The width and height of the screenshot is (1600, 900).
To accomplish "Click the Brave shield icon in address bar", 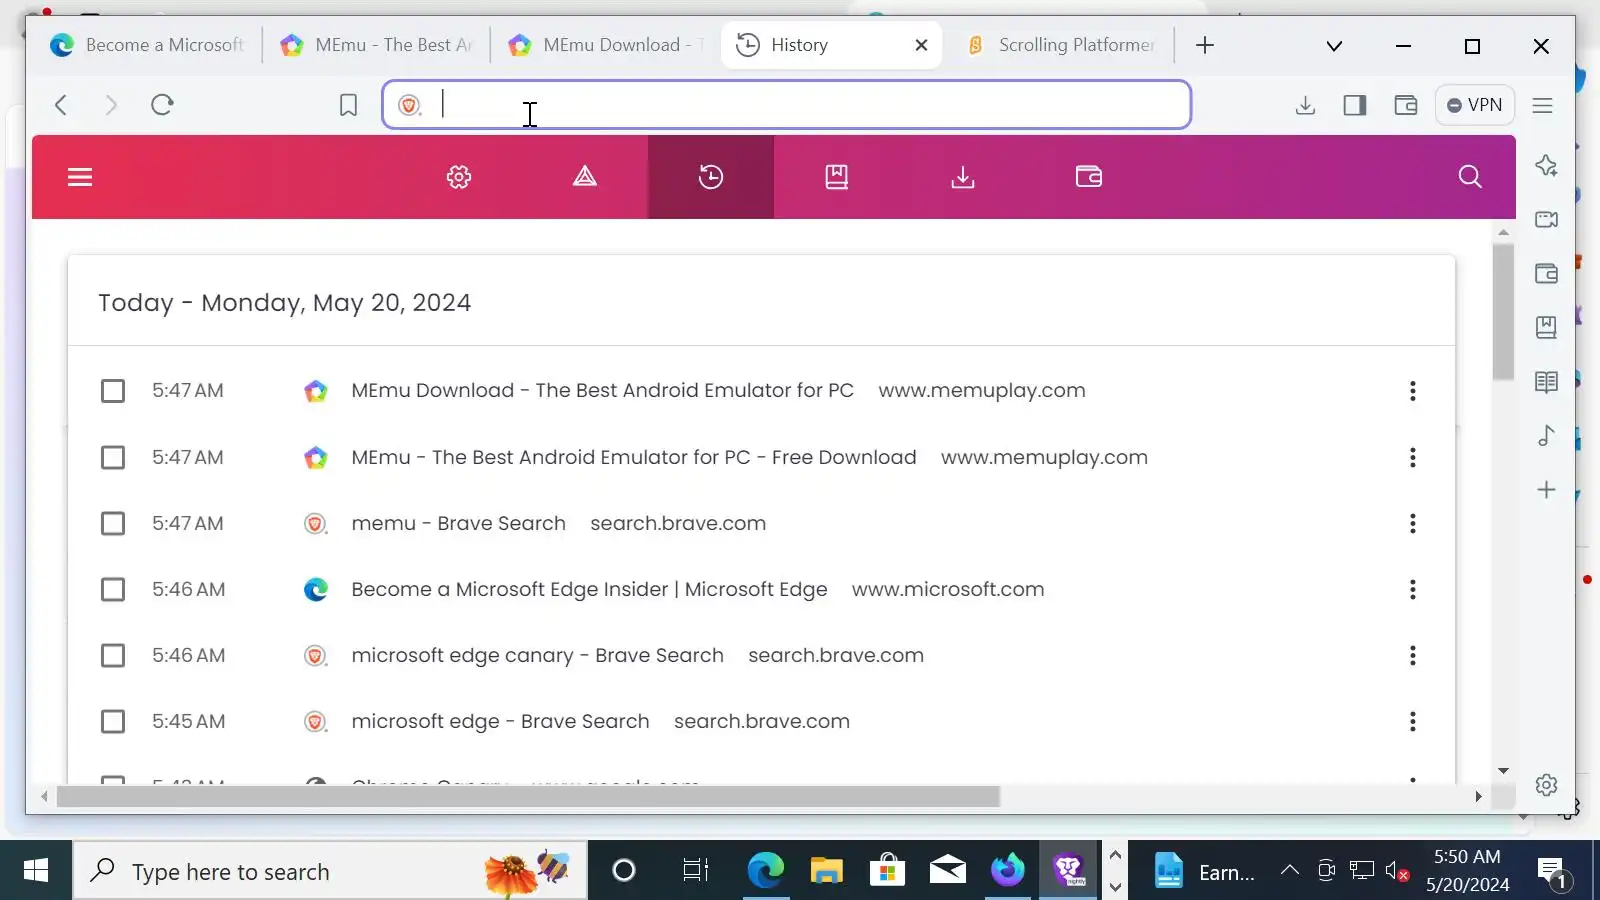I will coord(409,105).
